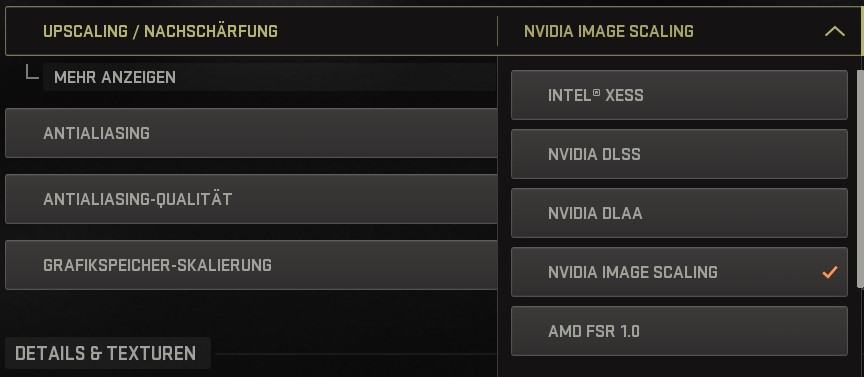Click the horizontal rule beside Details & Texturen
The width and height of the screenshot is (864, 377).
[x=353, y=353]
